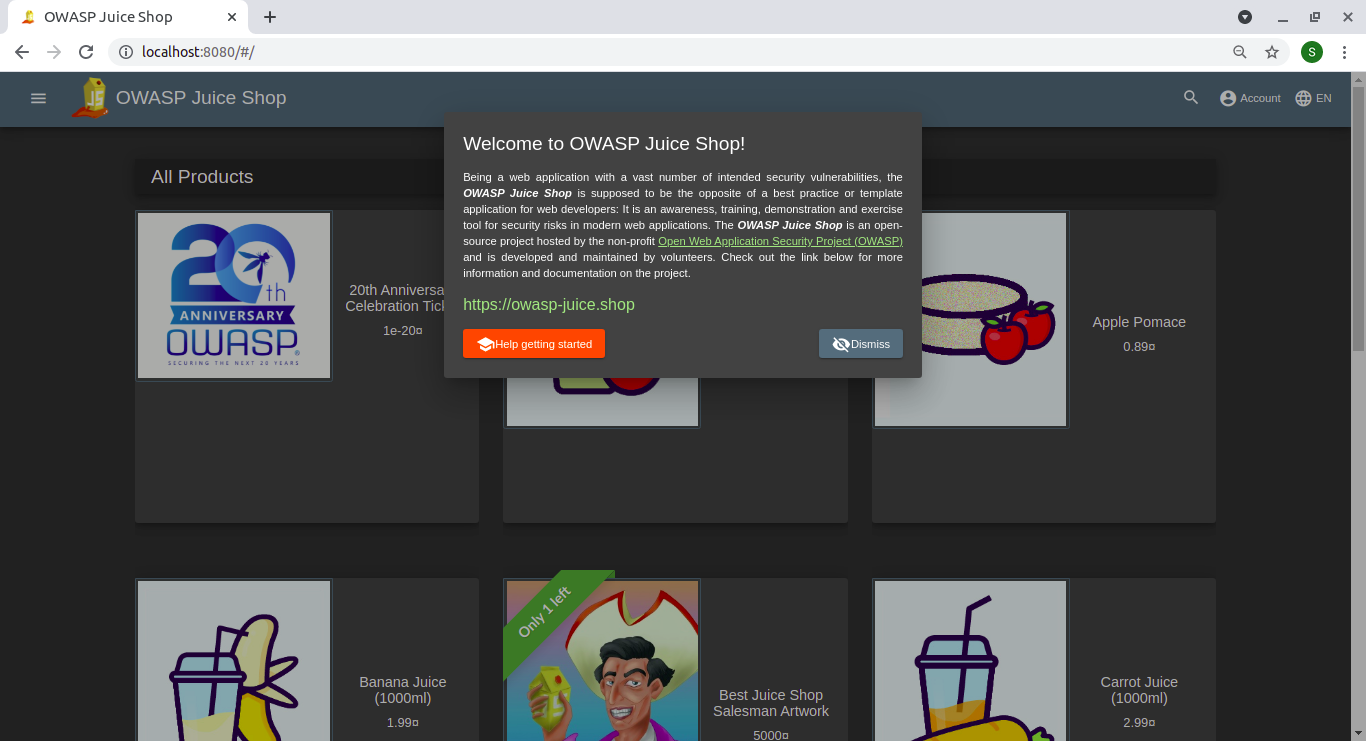Open the hamburger side menu
1366x741 pixels.
pyautogui.click(x=38, y=98)
